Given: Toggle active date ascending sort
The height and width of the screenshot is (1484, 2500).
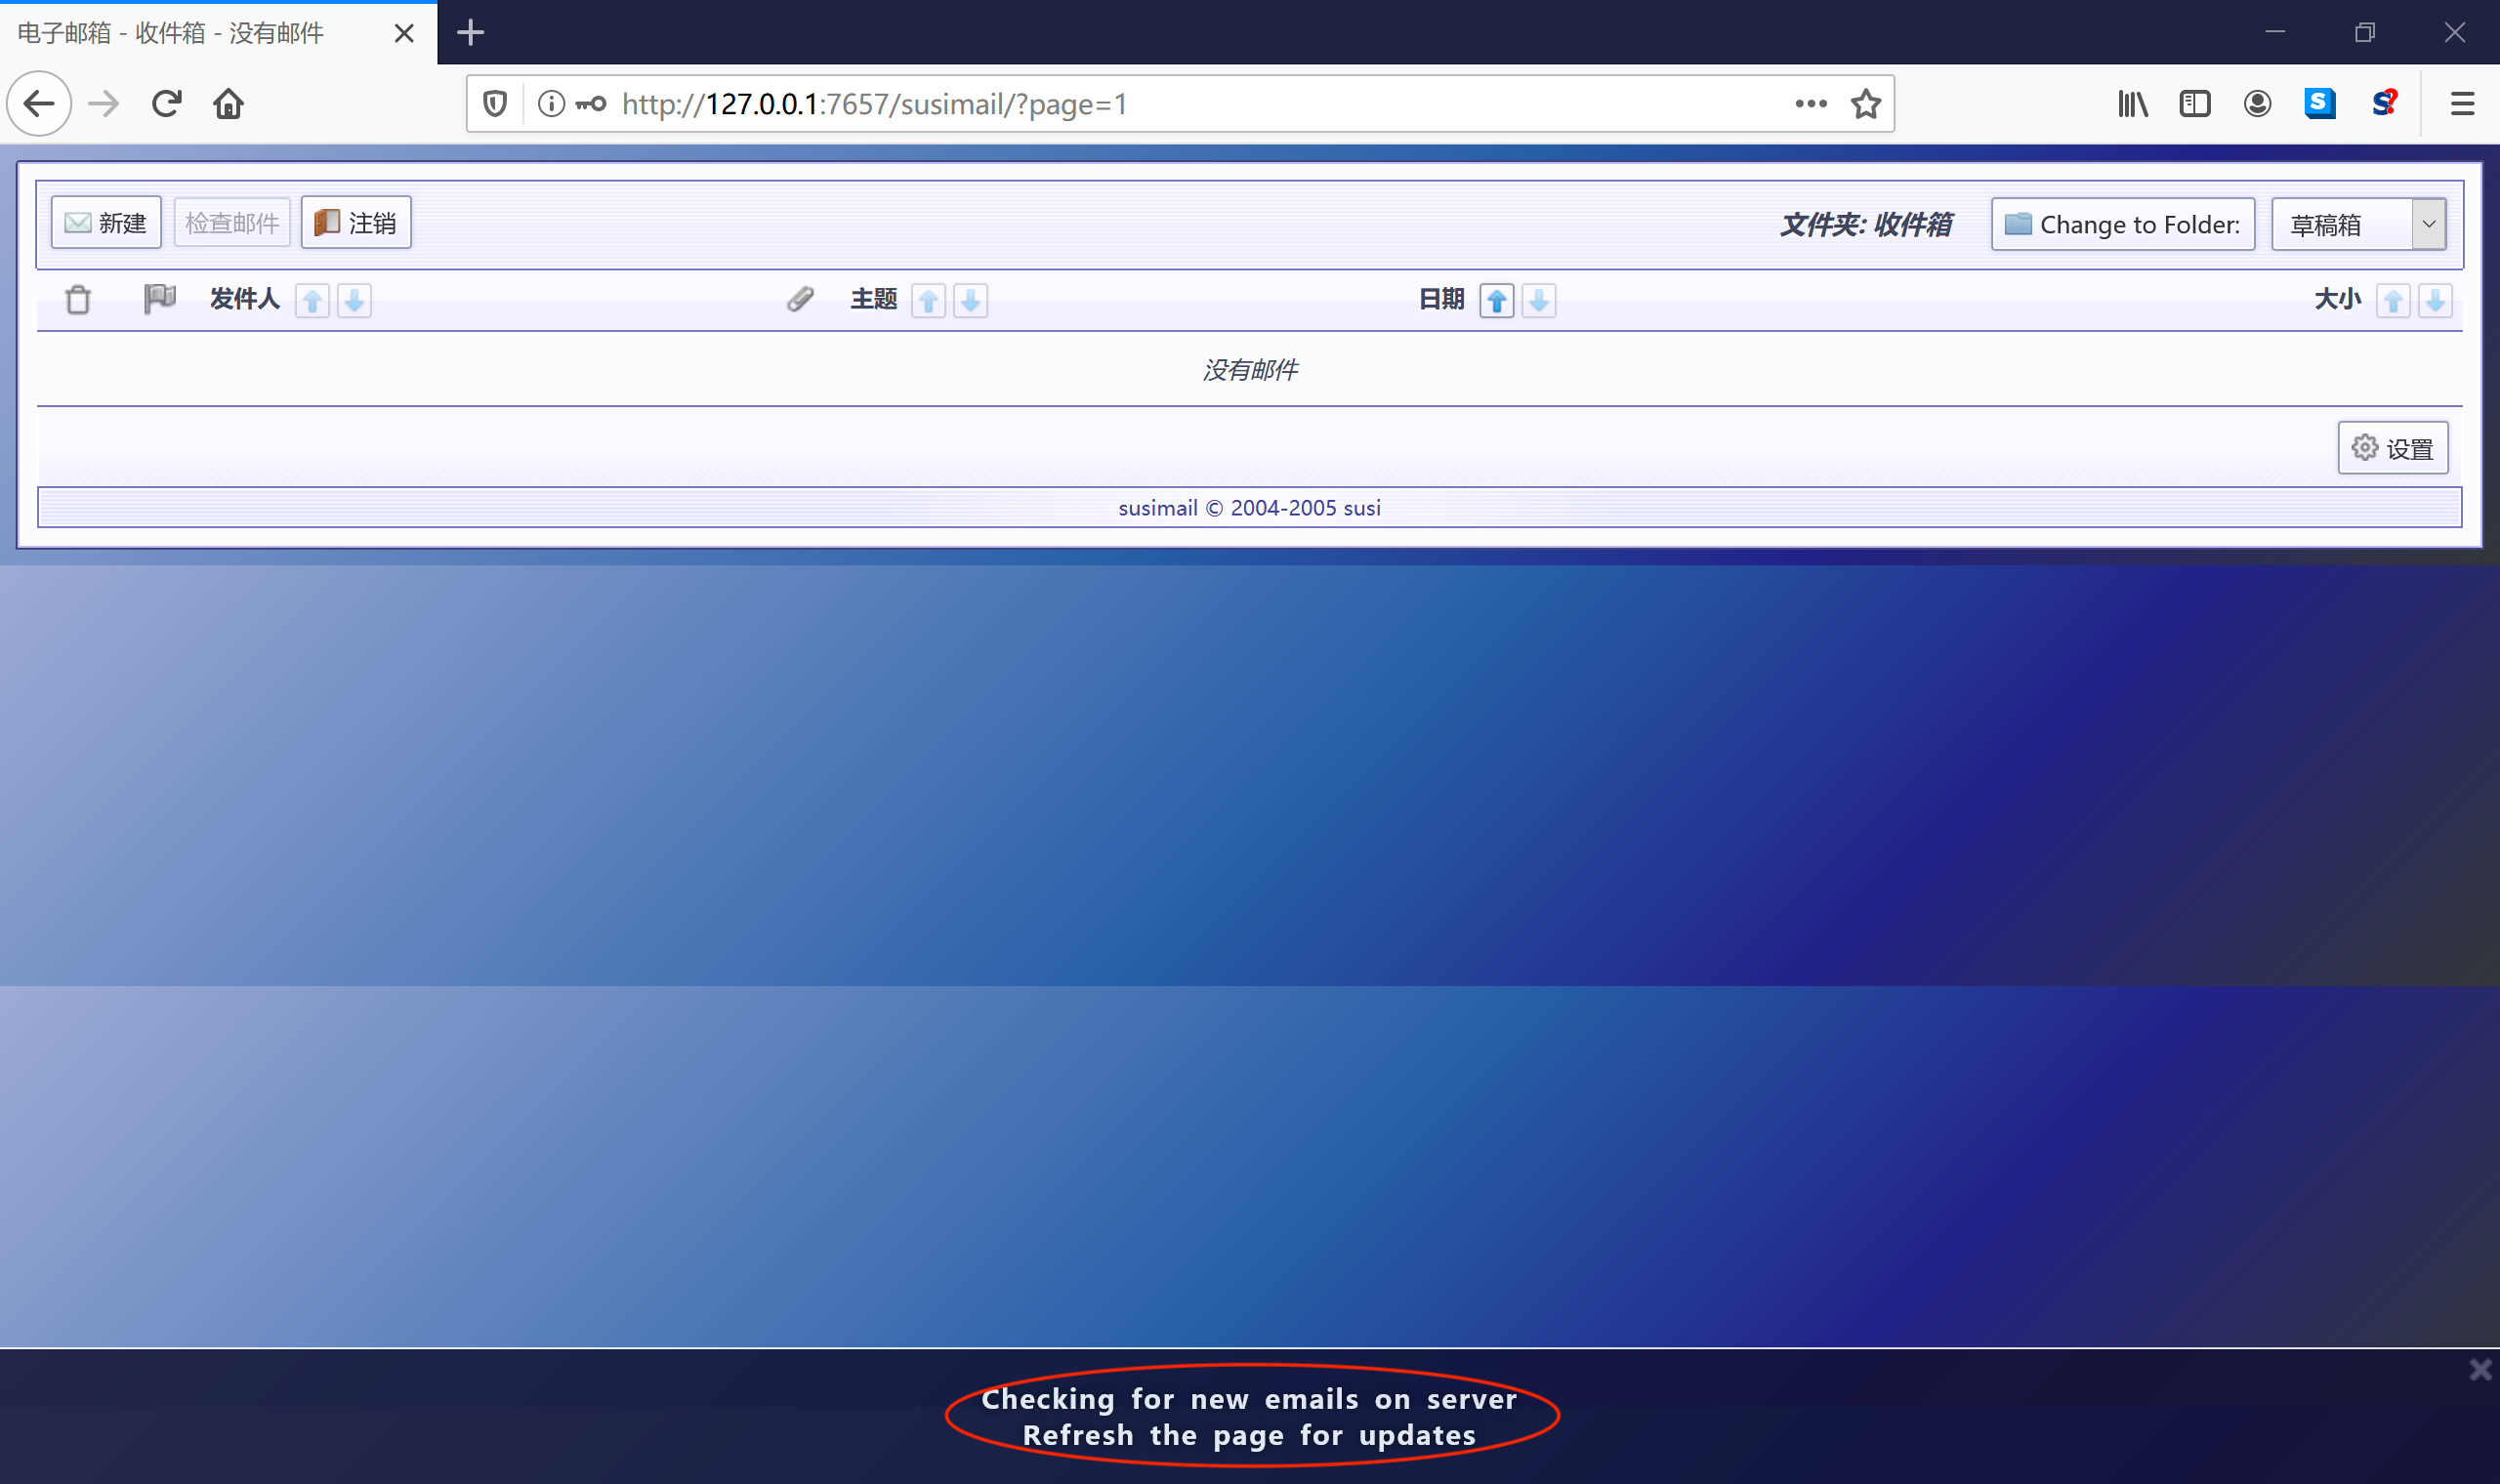Looking at the screenshot, I should [1497, 301].
